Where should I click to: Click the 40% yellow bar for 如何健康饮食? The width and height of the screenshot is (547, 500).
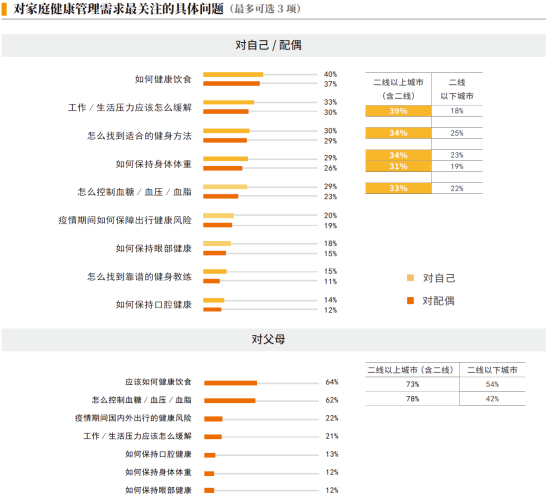(x=233, y=74)
